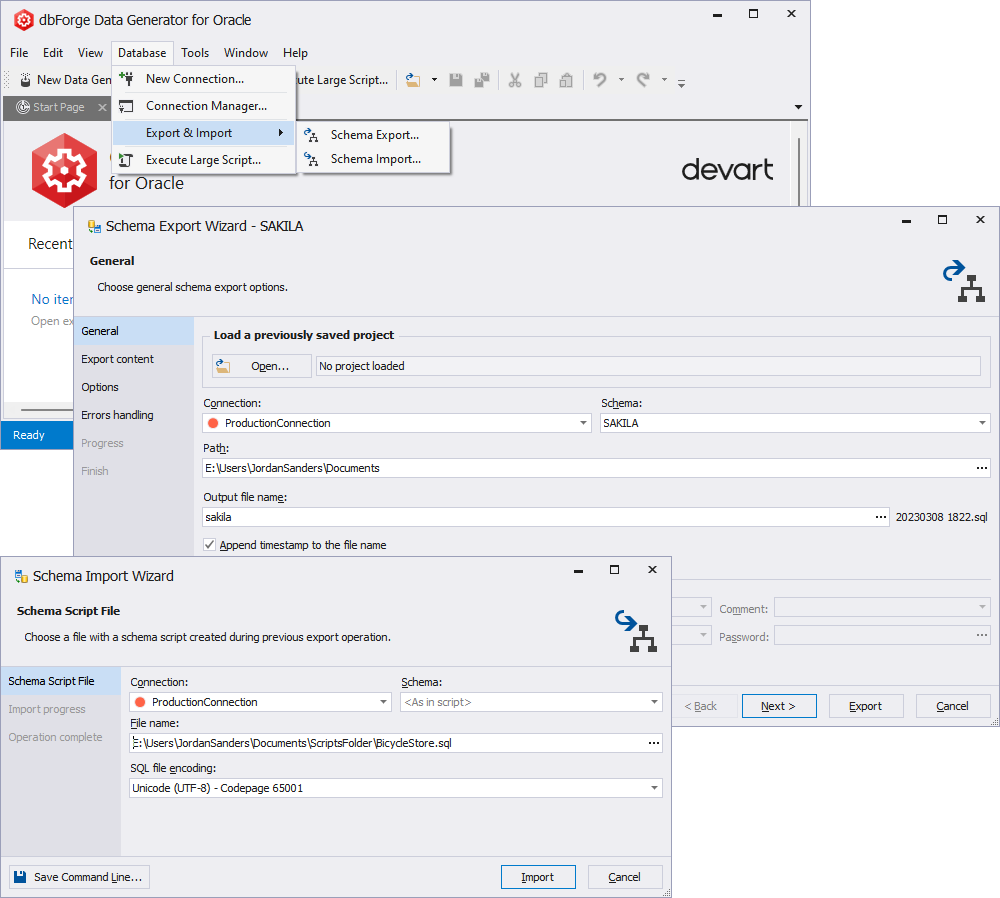Expand the SQL file encoding dropdown

(x=654, y=788)
